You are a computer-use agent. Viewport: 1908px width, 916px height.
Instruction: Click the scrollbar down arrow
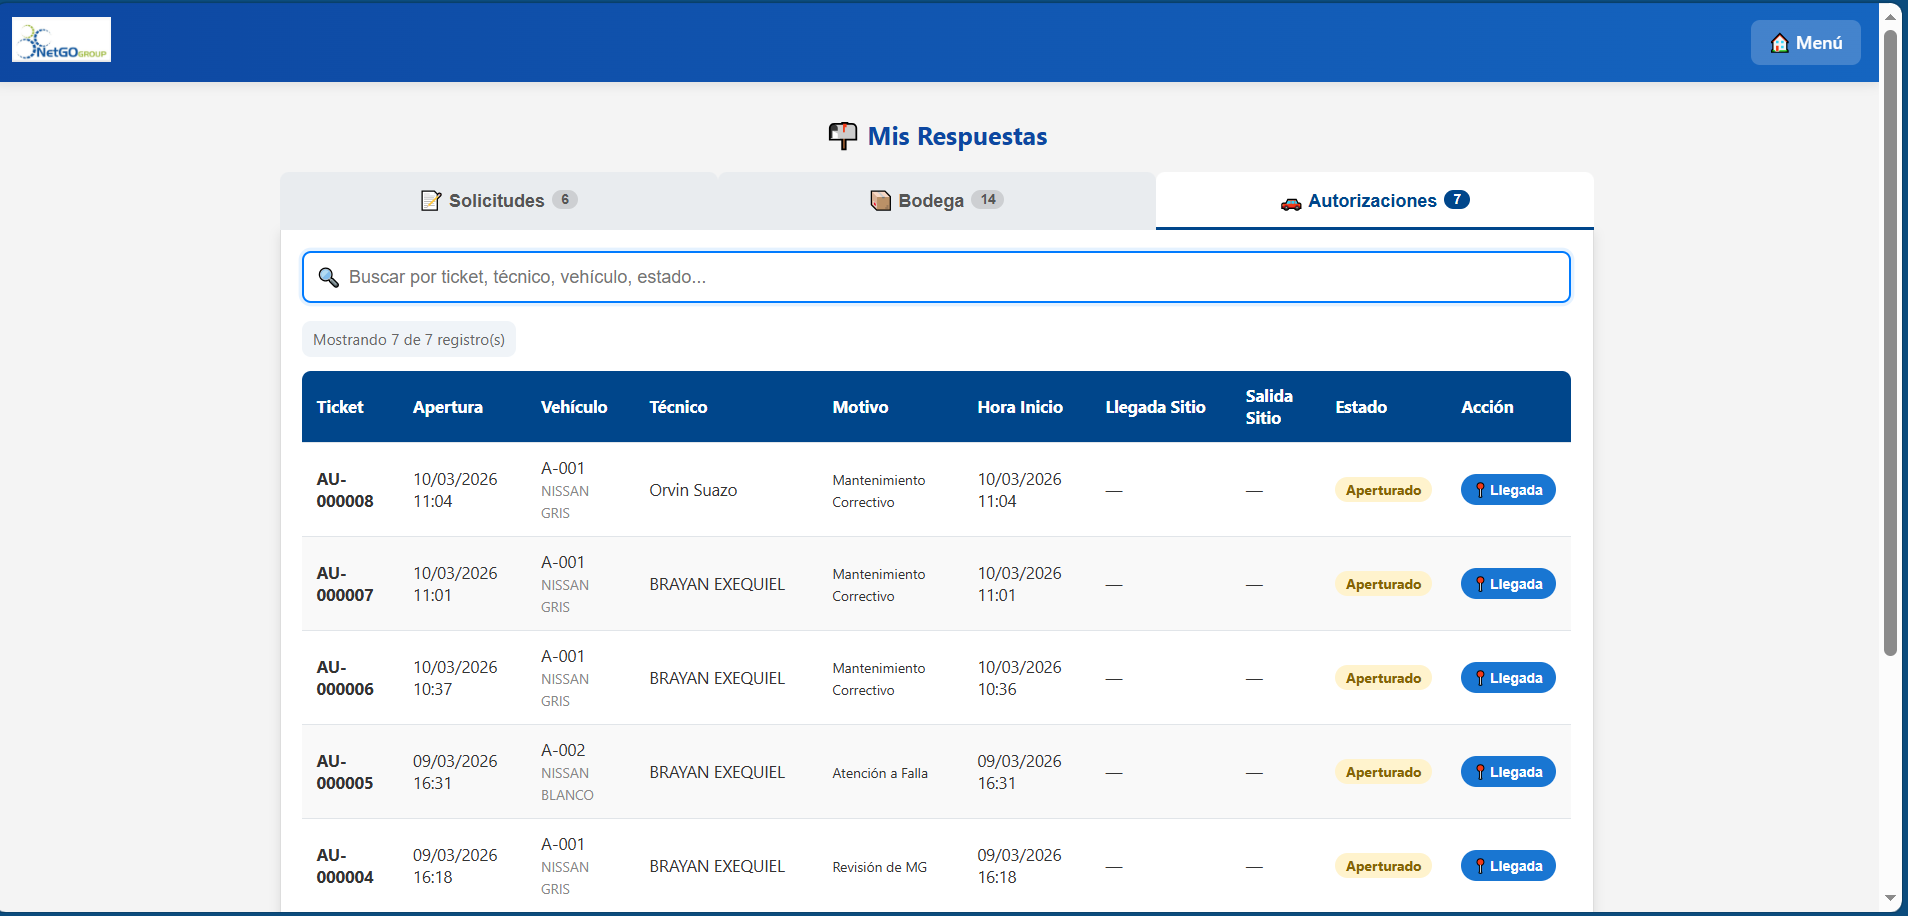pos(1890,898)
